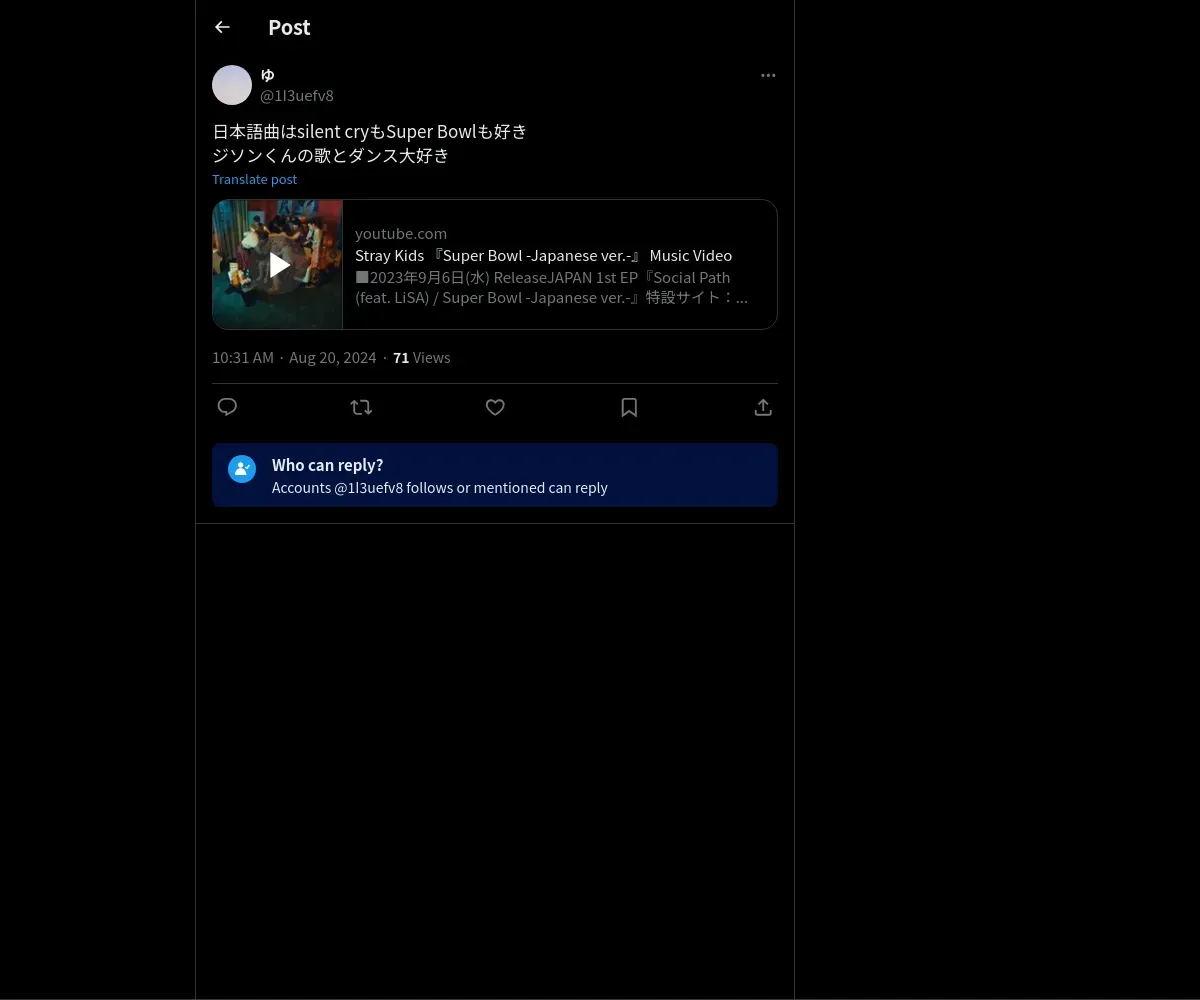Open the youtube.com domain link

(x=401, y=233)
